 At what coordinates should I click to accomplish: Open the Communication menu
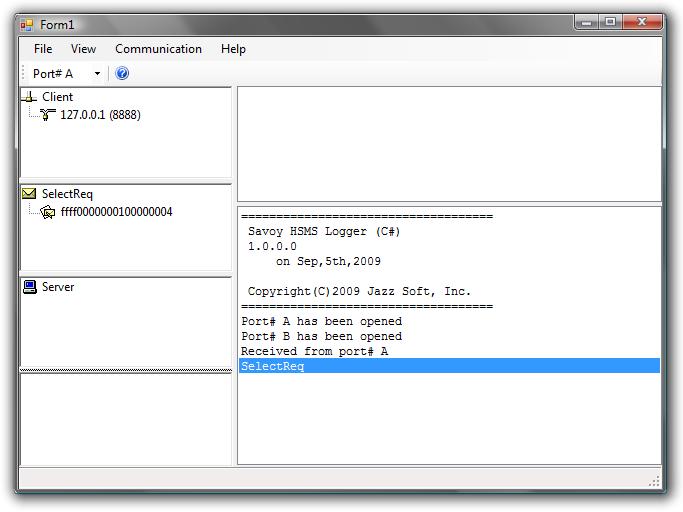pyautogui.click(x=158, y=49)
